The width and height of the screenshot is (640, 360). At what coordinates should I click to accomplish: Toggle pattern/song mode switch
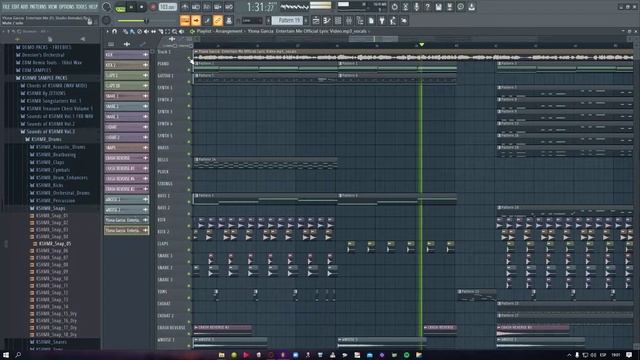[x=120, y=7]
